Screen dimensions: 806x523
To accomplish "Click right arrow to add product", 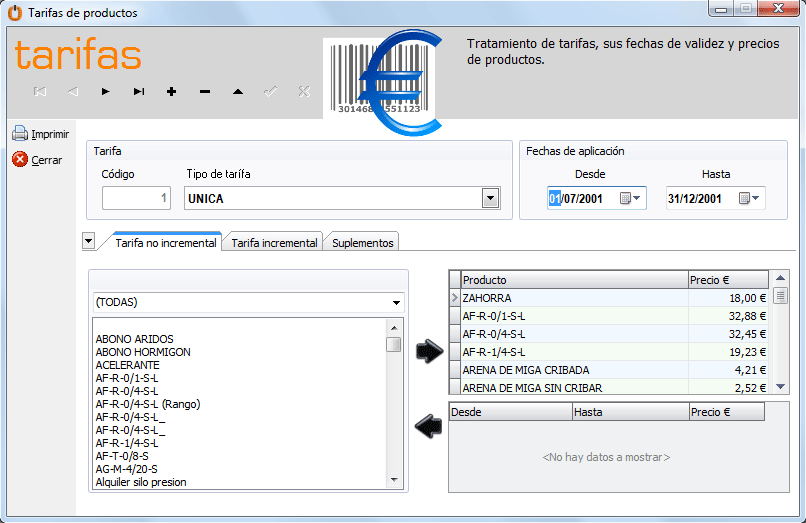I will click(429, 351).
